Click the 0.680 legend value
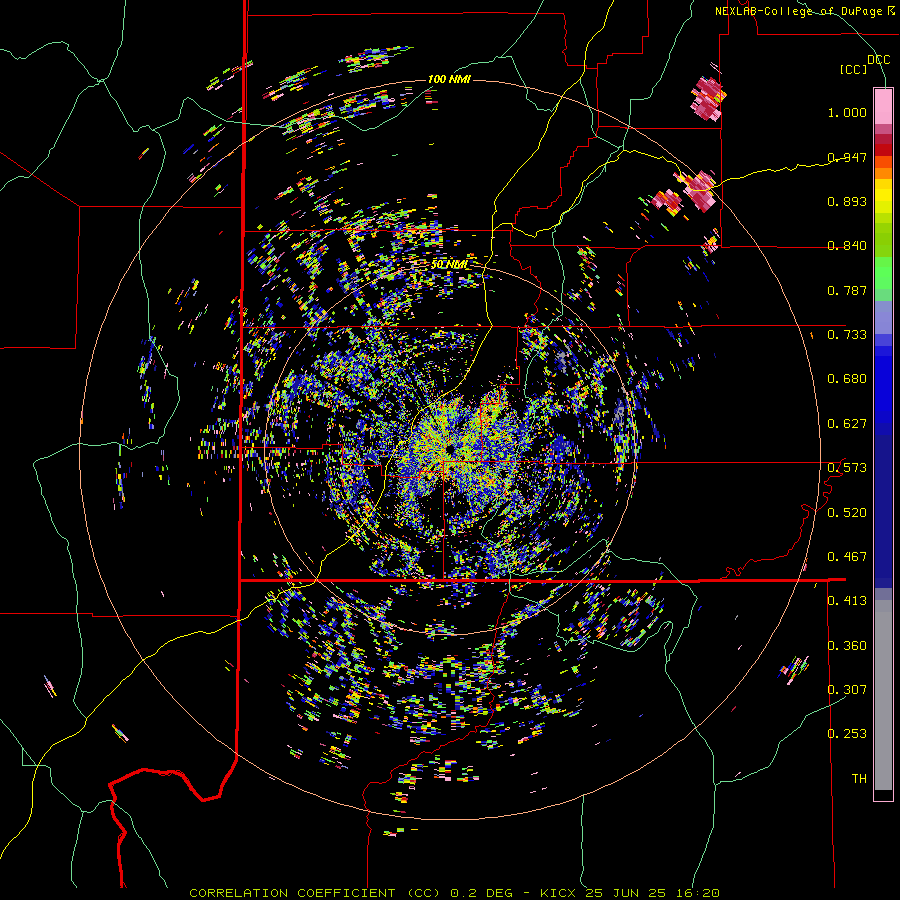 [x=847, y=379]
